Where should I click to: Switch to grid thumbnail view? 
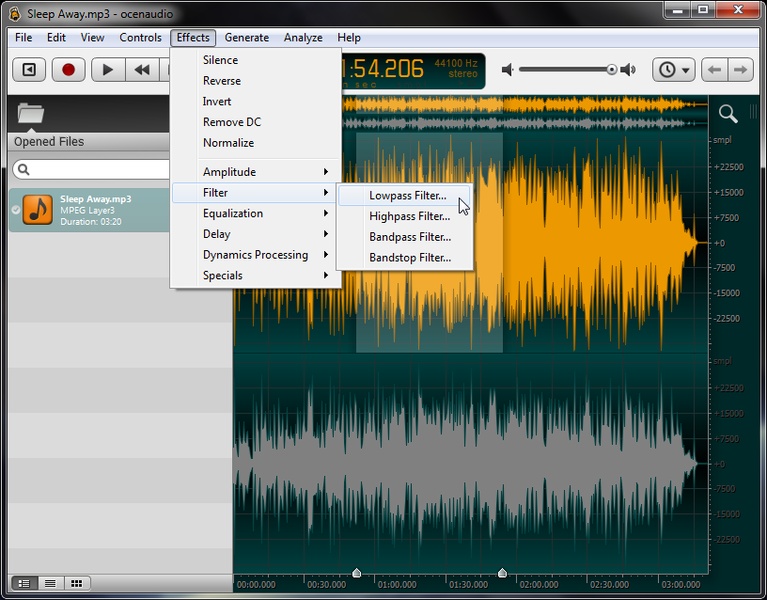tap(75, 583)
